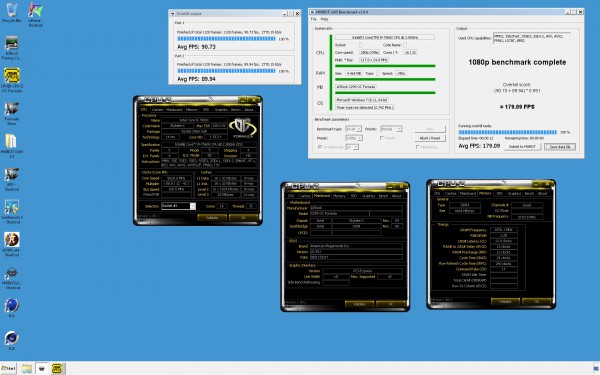Toggle the Overkill mode checkbox

(320, 147)
